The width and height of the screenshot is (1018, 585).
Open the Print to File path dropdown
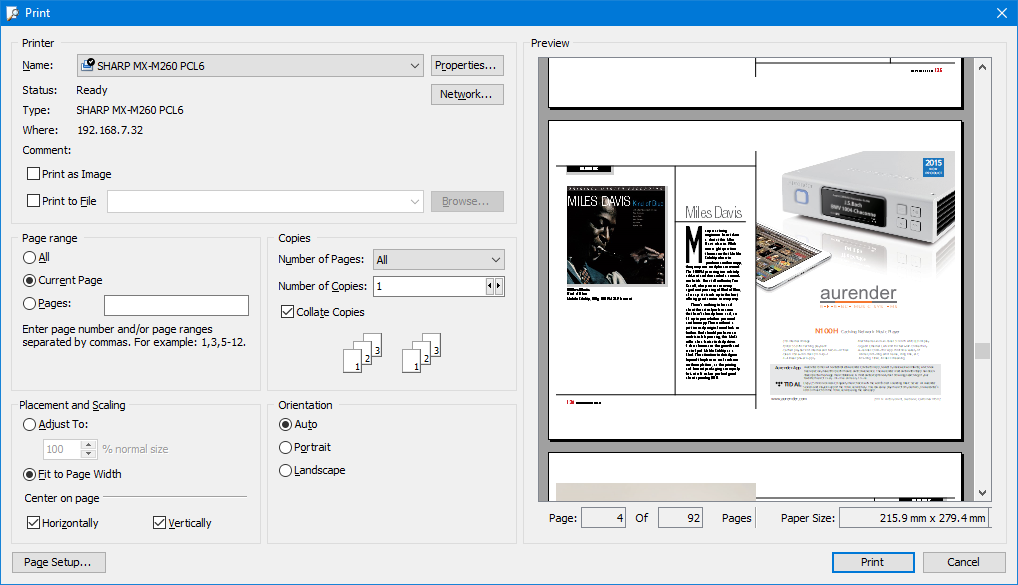pos(415,201)
